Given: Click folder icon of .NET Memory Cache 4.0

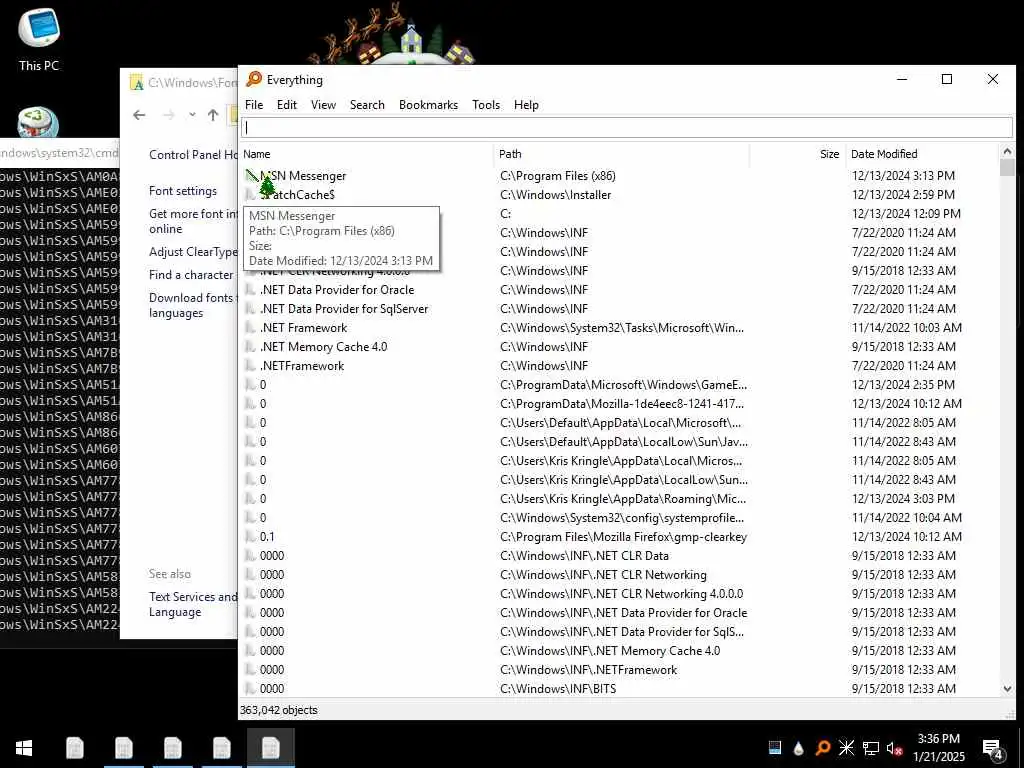Looking at the screenshot, I should tap(250, 347).
